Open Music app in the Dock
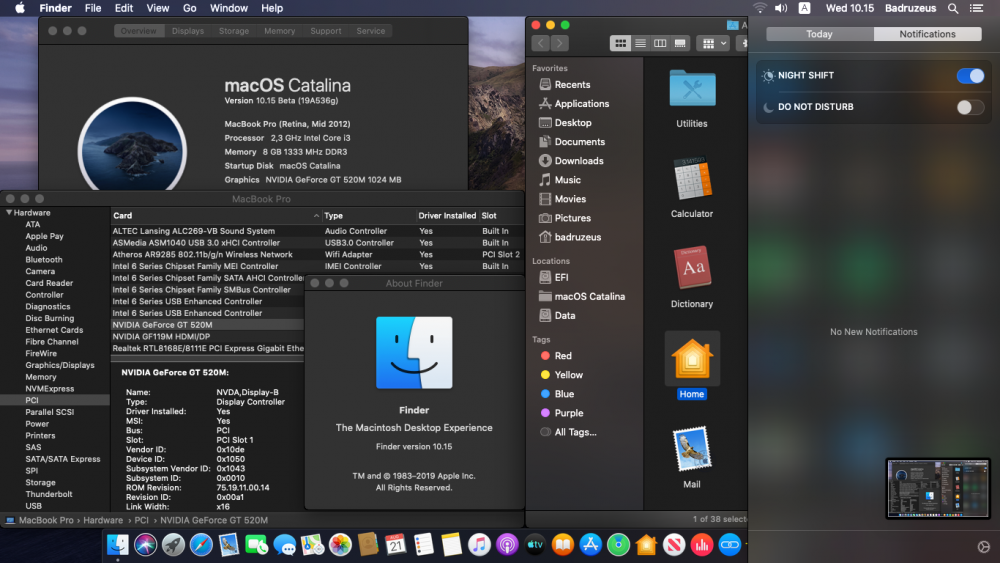 pyautogui.click(x=479, y=545)
